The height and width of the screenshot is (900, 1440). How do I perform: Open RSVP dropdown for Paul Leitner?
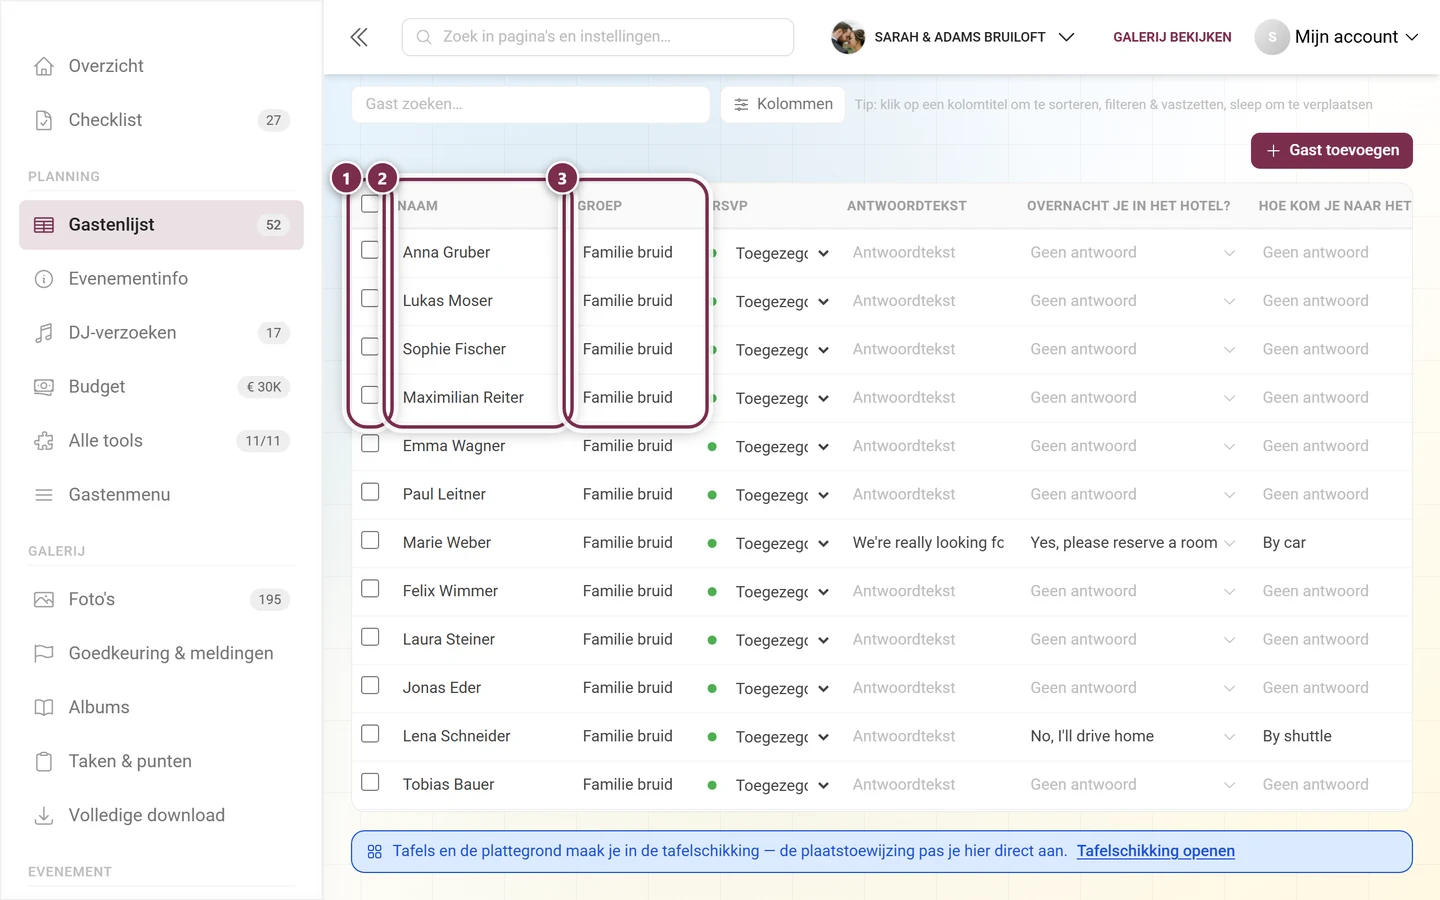(782, 495)
